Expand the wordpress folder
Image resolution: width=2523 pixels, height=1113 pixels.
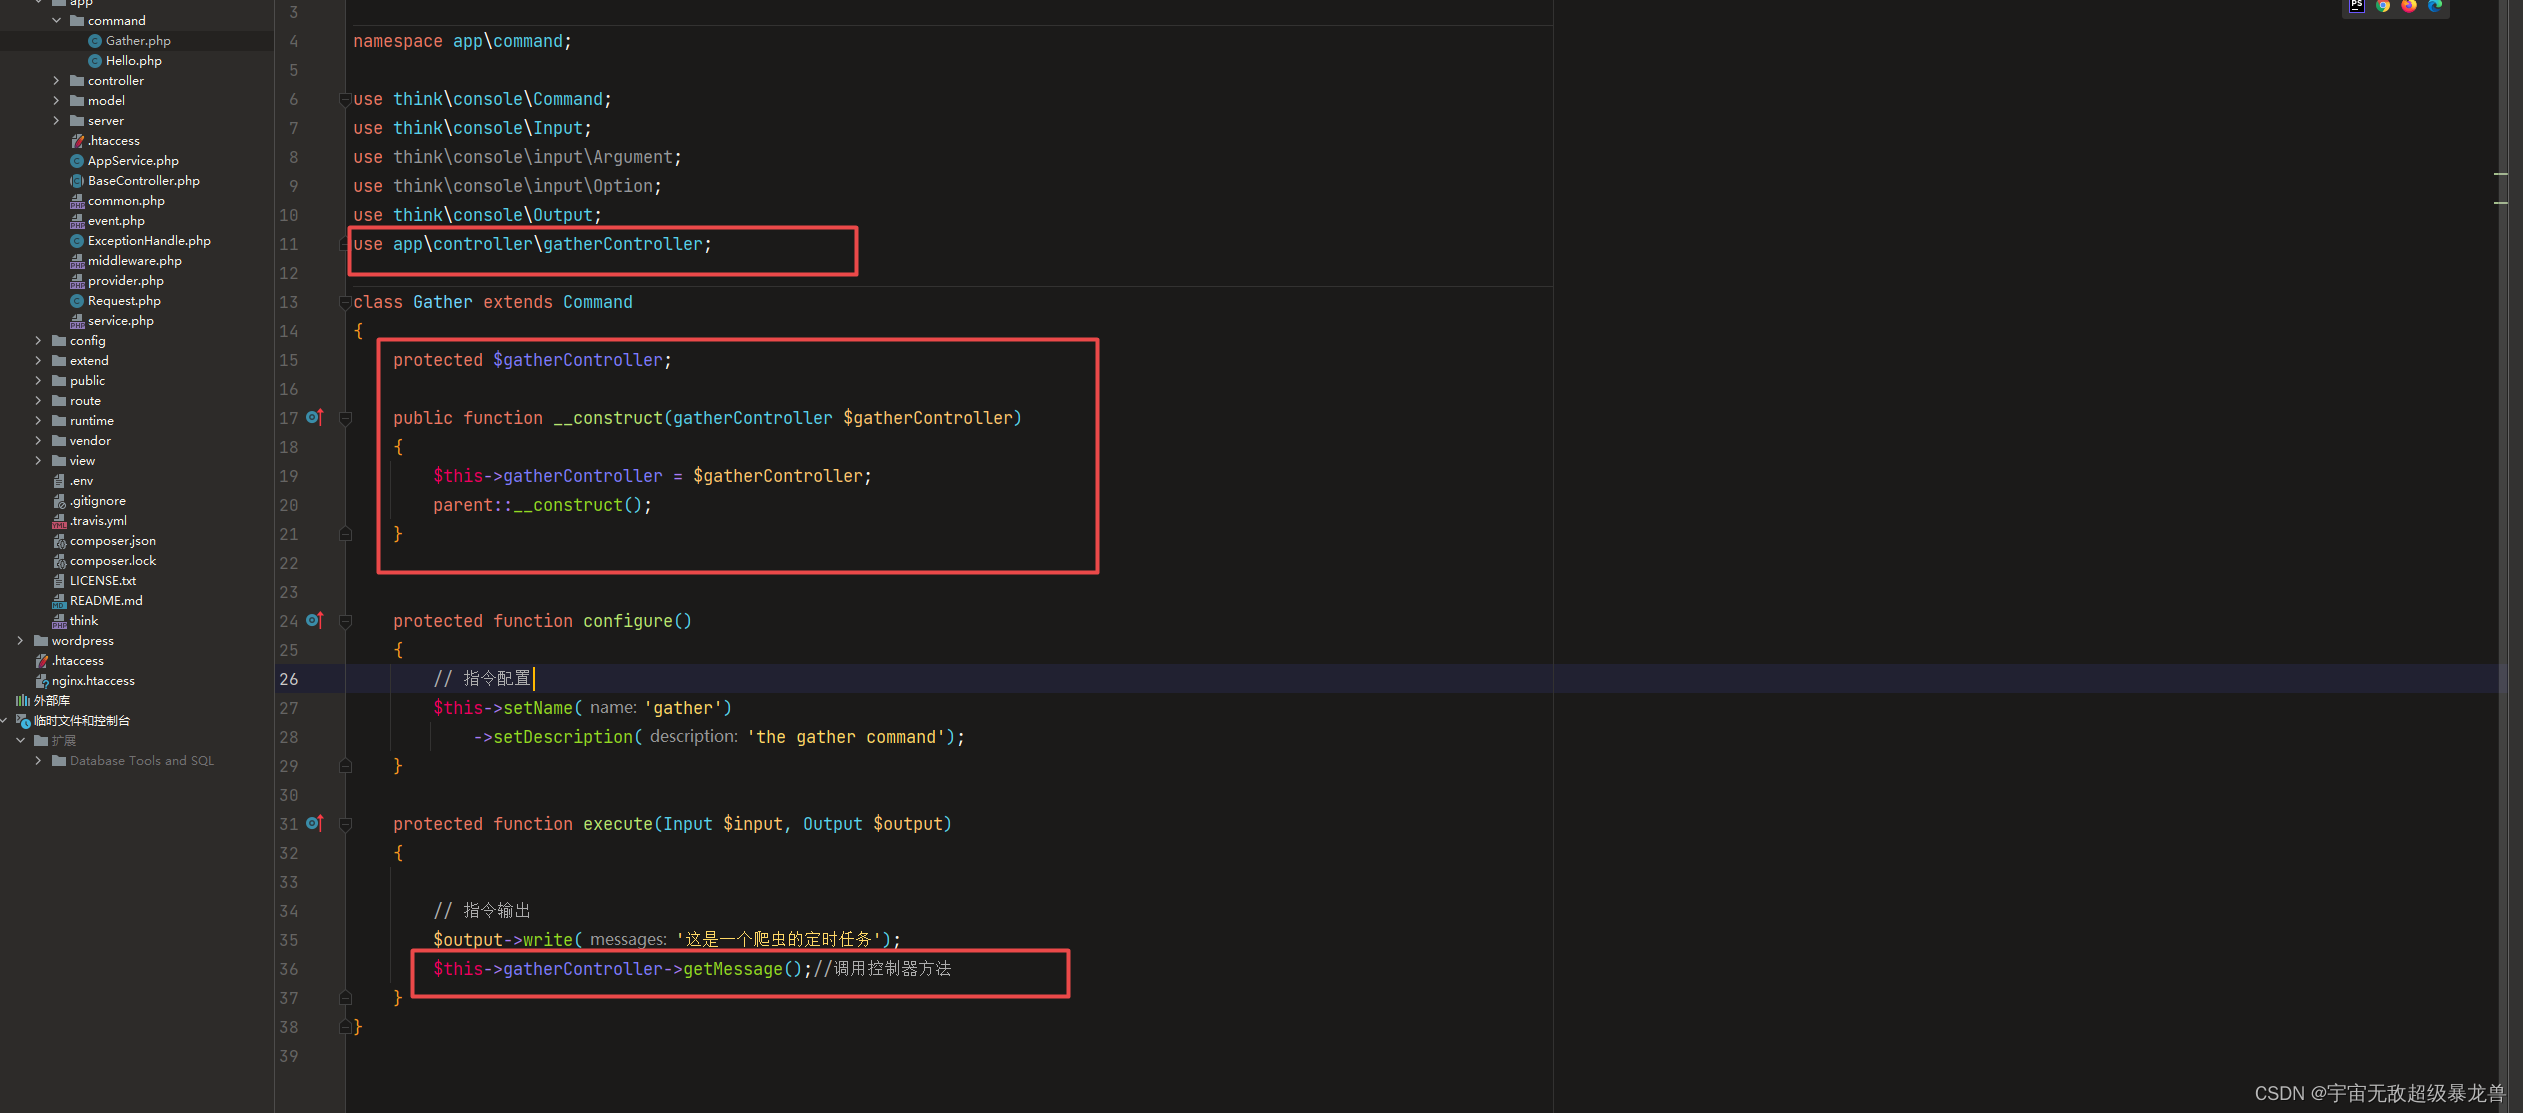tap(20, 641)
